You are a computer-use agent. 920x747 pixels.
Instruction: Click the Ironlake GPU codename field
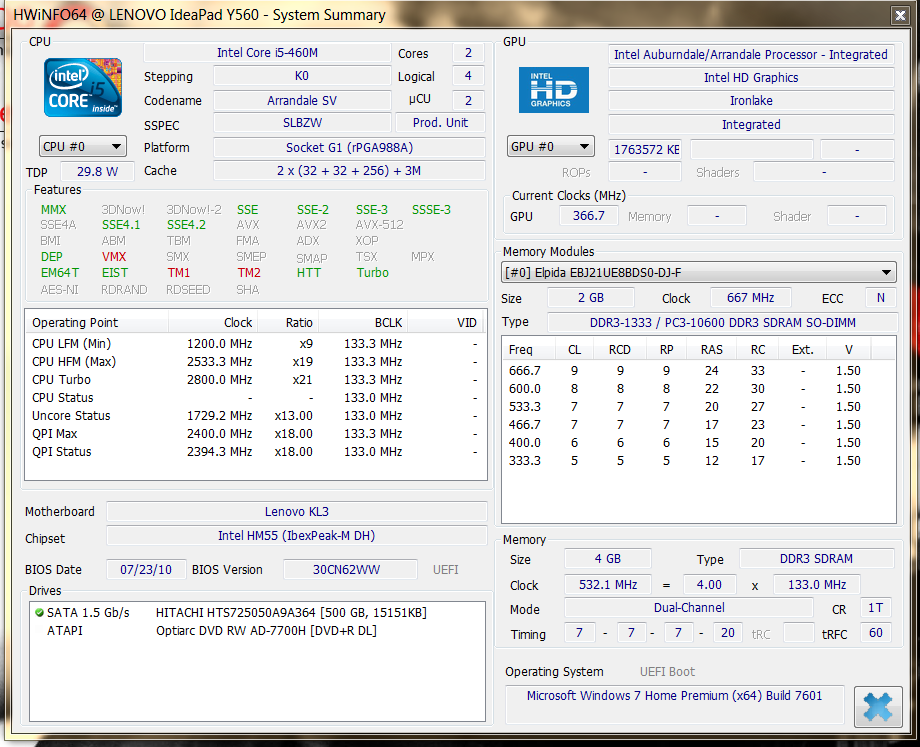pyautogui.click(x=751, y=100)
